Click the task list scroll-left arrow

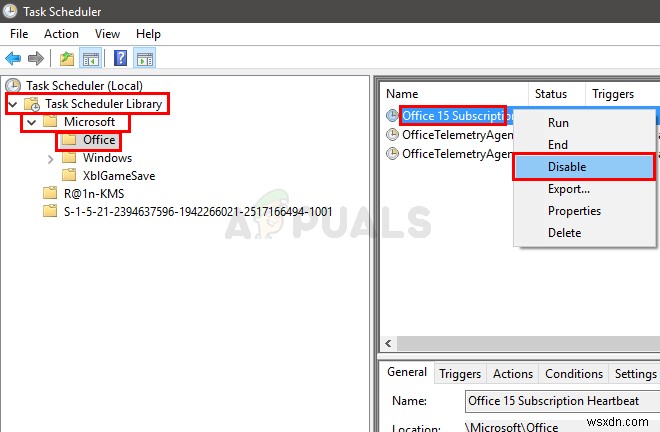coord(389,343)
